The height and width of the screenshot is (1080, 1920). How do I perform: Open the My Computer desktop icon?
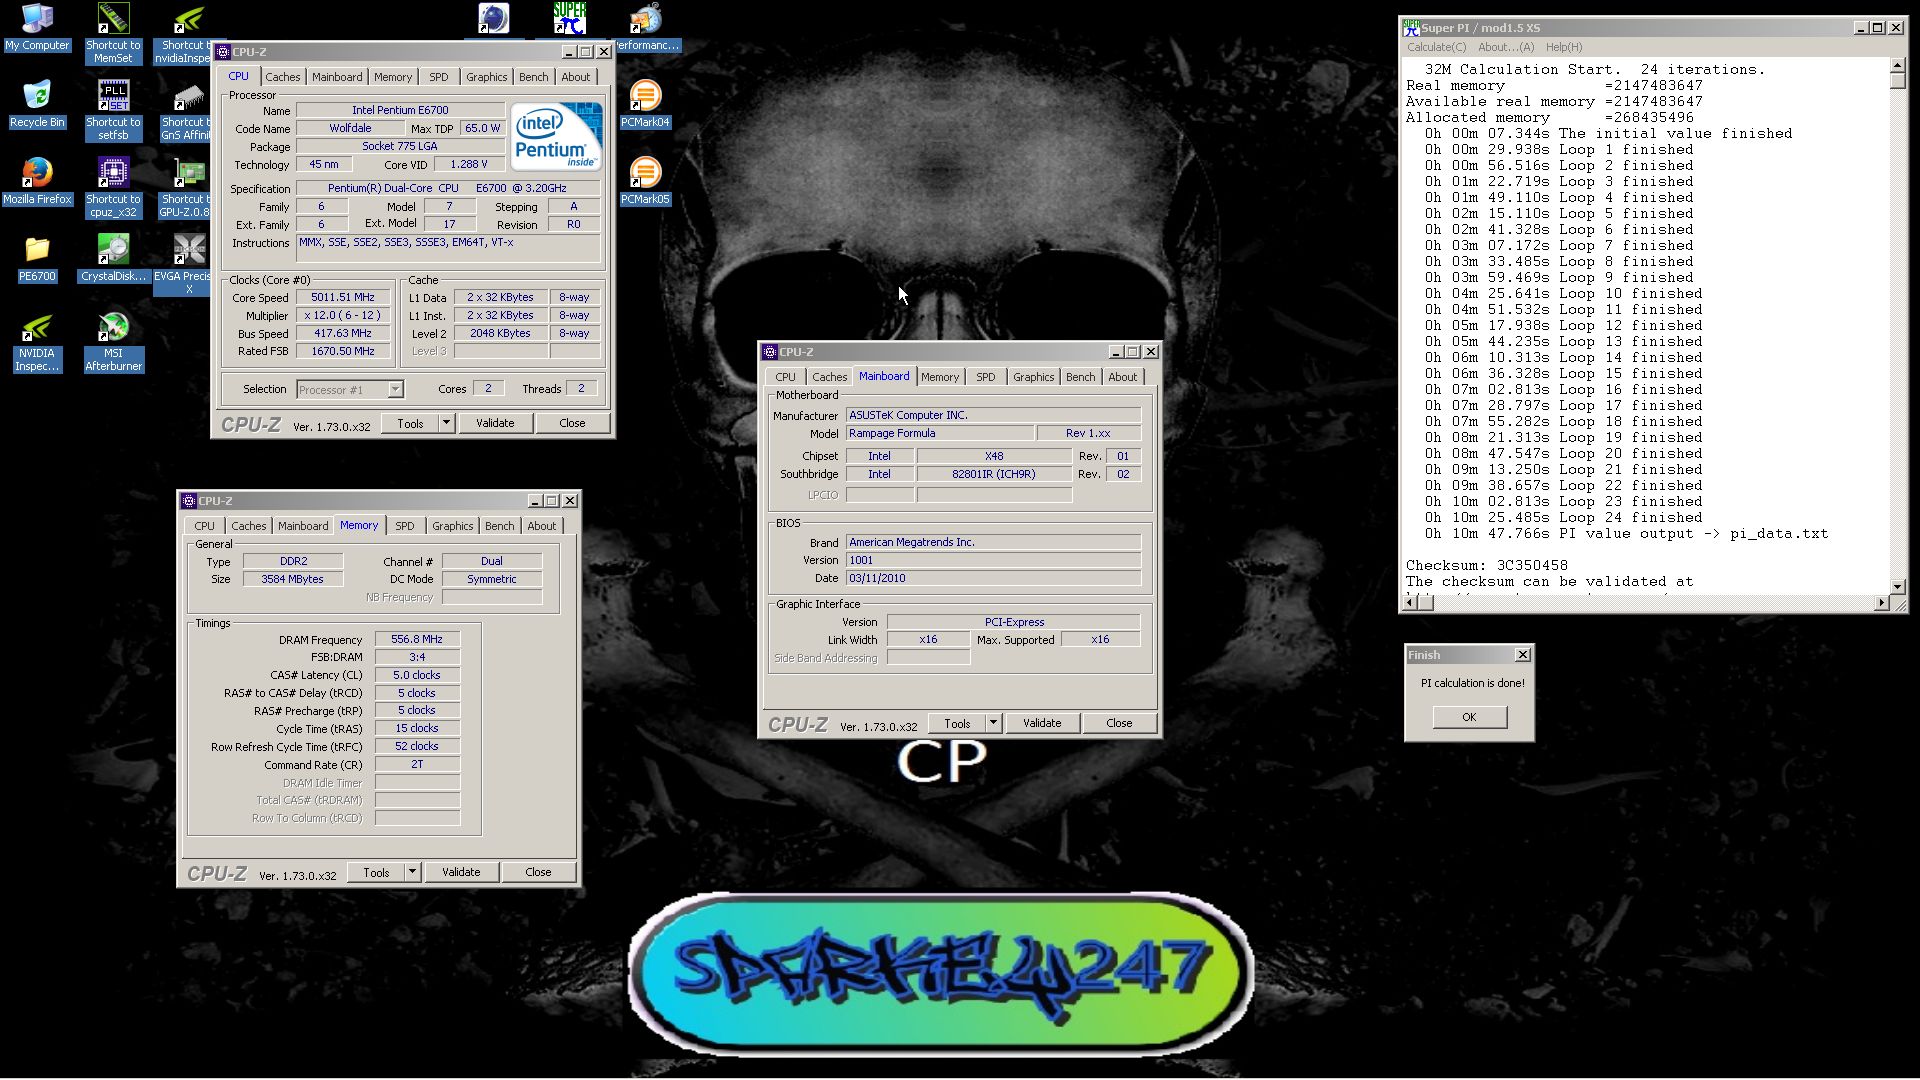click(x=37, y=28)
